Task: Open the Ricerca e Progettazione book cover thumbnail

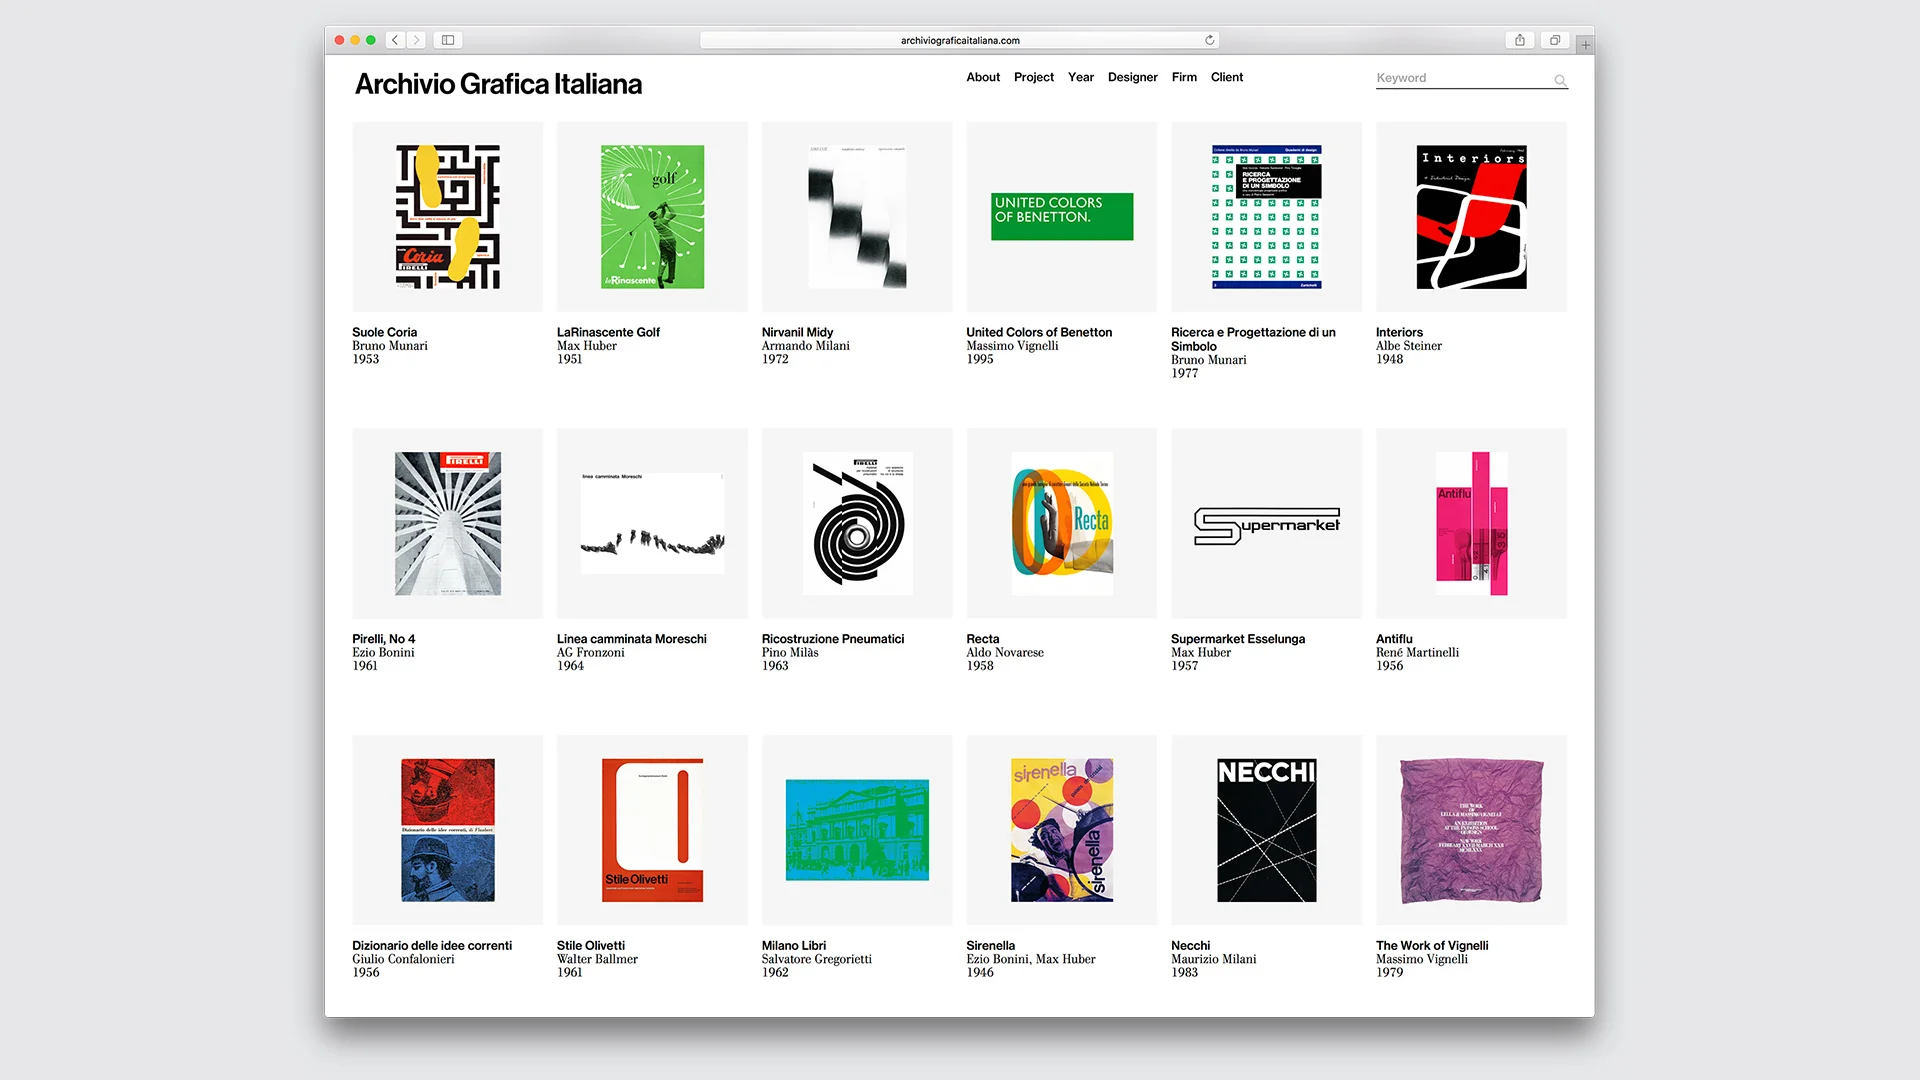Action: [x=1267, y=217]
